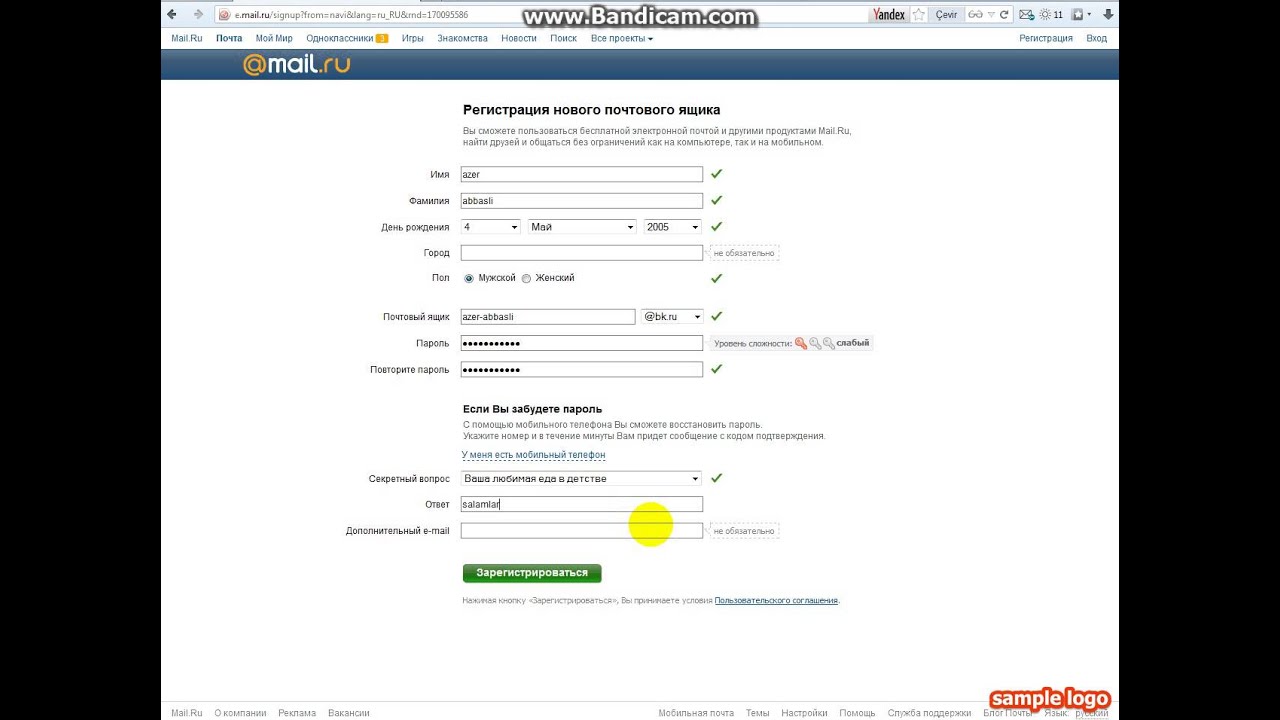Select the Мужской gender radio button
Viewport: 1280px width, 720px height.
[469, 278]
